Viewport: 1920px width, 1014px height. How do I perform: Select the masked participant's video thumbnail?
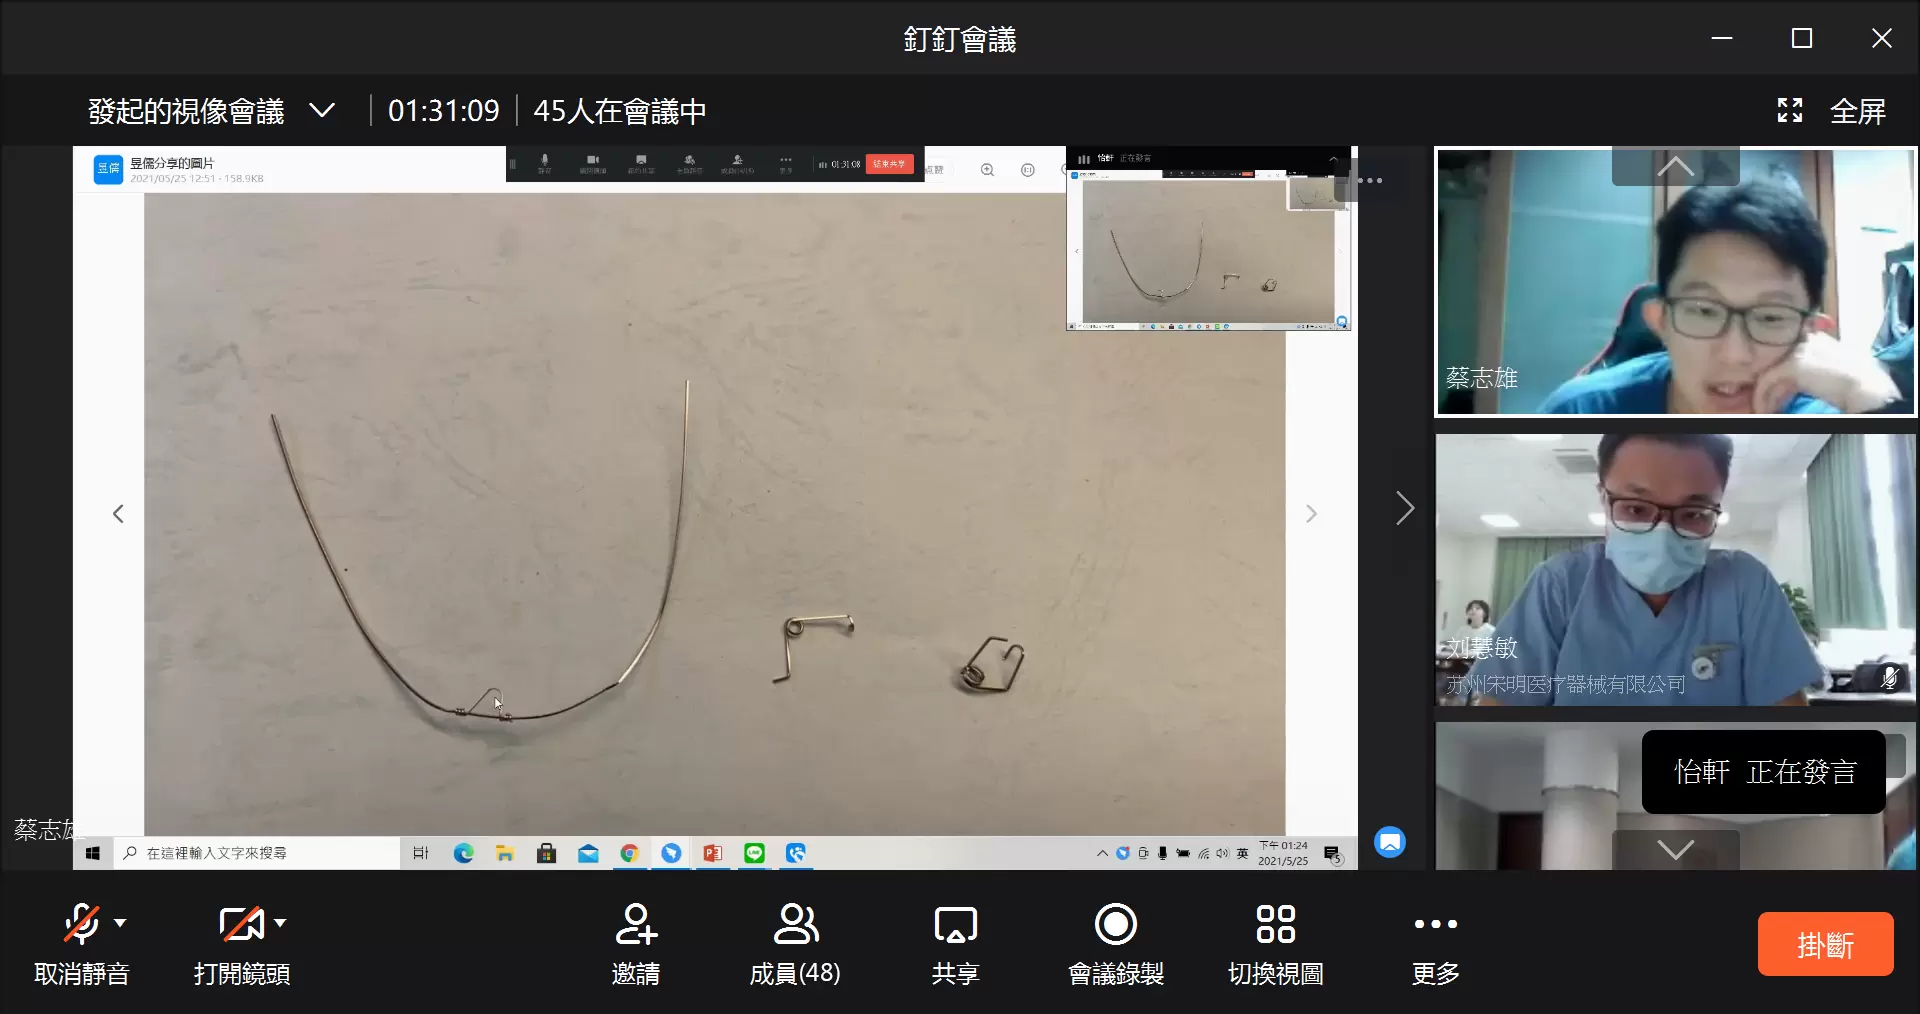1675,570
